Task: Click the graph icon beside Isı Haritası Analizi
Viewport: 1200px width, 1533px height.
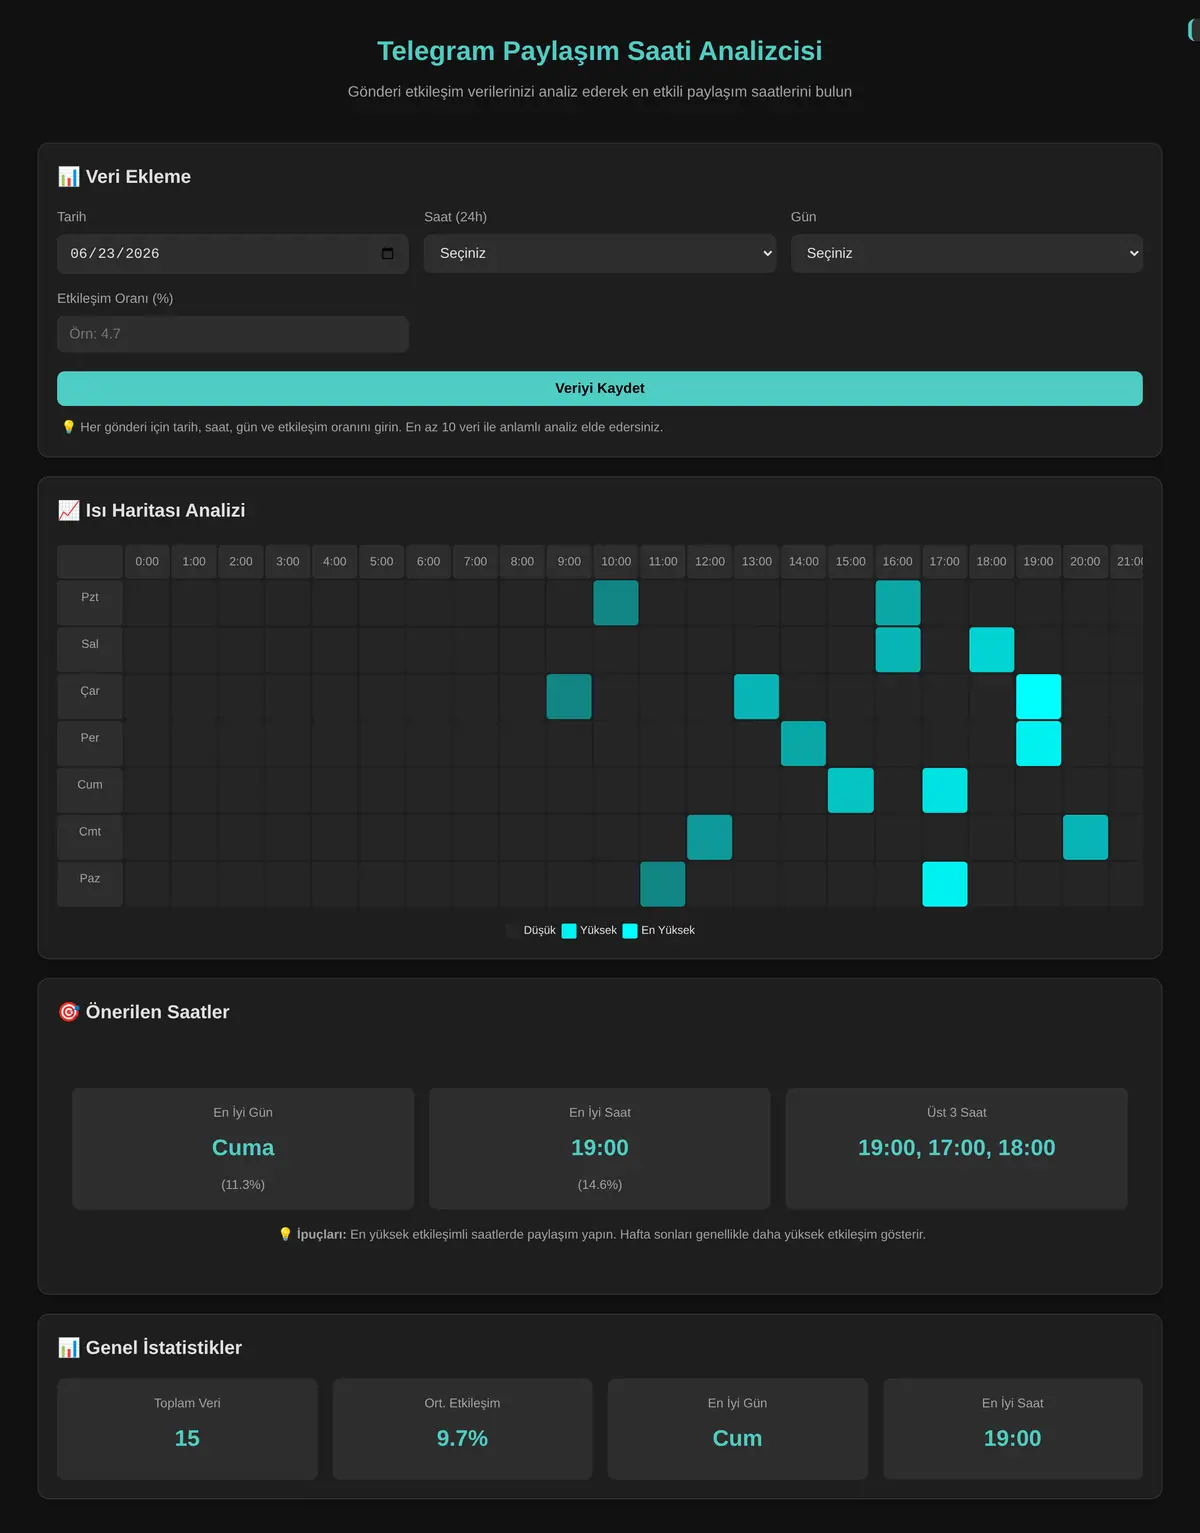Action: [68, 511]
